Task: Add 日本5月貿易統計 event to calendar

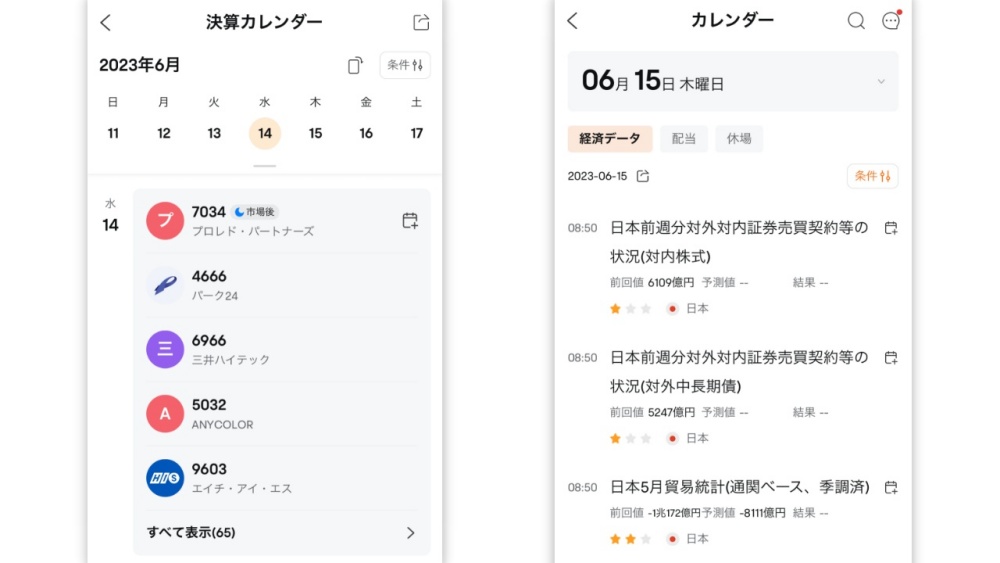Action: pos(891,488)
